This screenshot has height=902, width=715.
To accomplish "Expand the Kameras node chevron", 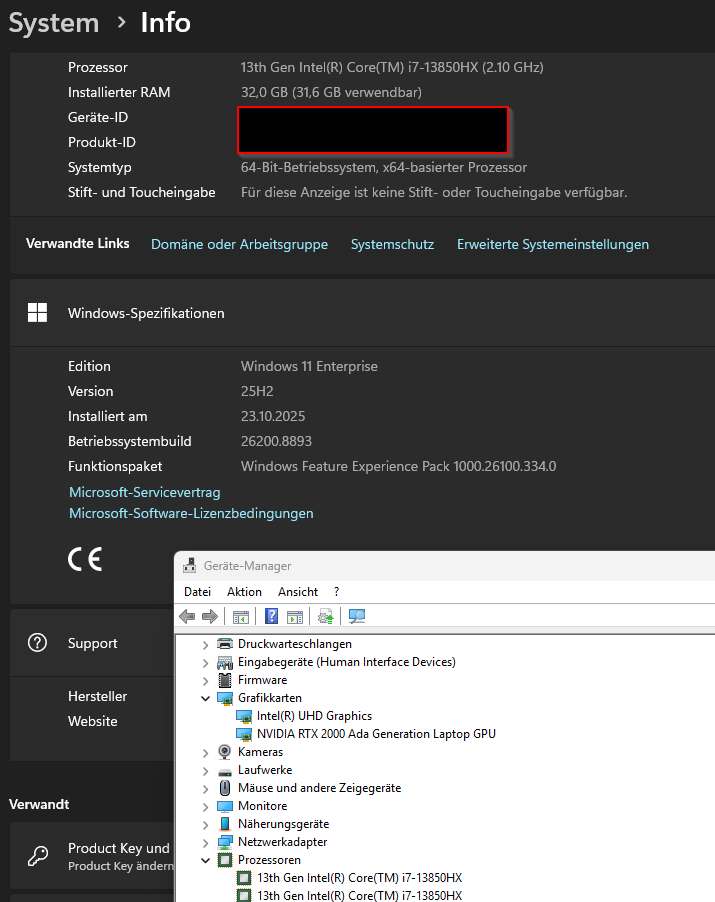I will 205,752.
